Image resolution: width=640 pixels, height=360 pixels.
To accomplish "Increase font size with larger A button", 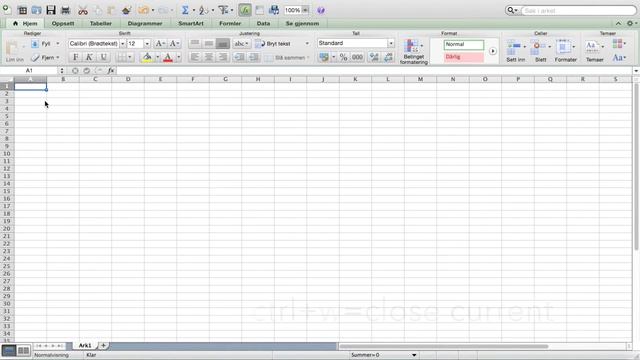I will [x=160, y=44].
